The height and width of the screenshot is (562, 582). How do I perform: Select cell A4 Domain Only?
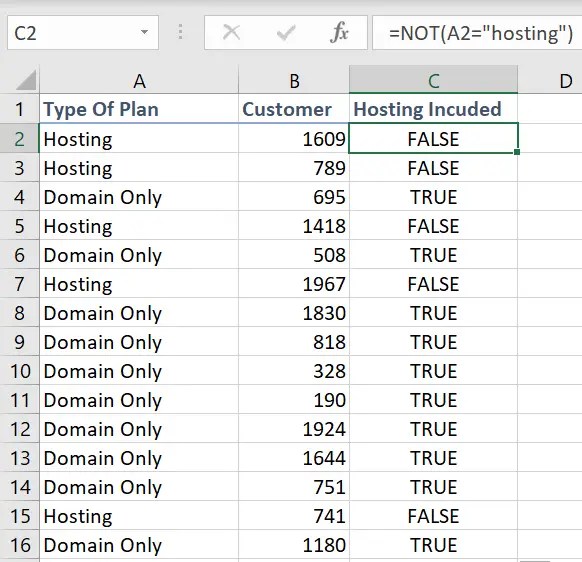139,196
